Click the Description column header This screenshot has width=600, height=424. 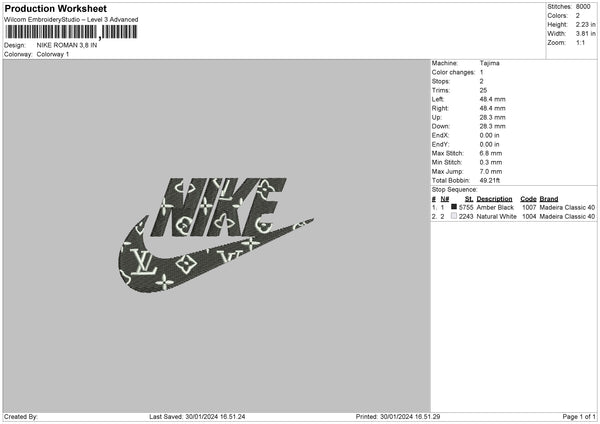[x=494, y=199]
